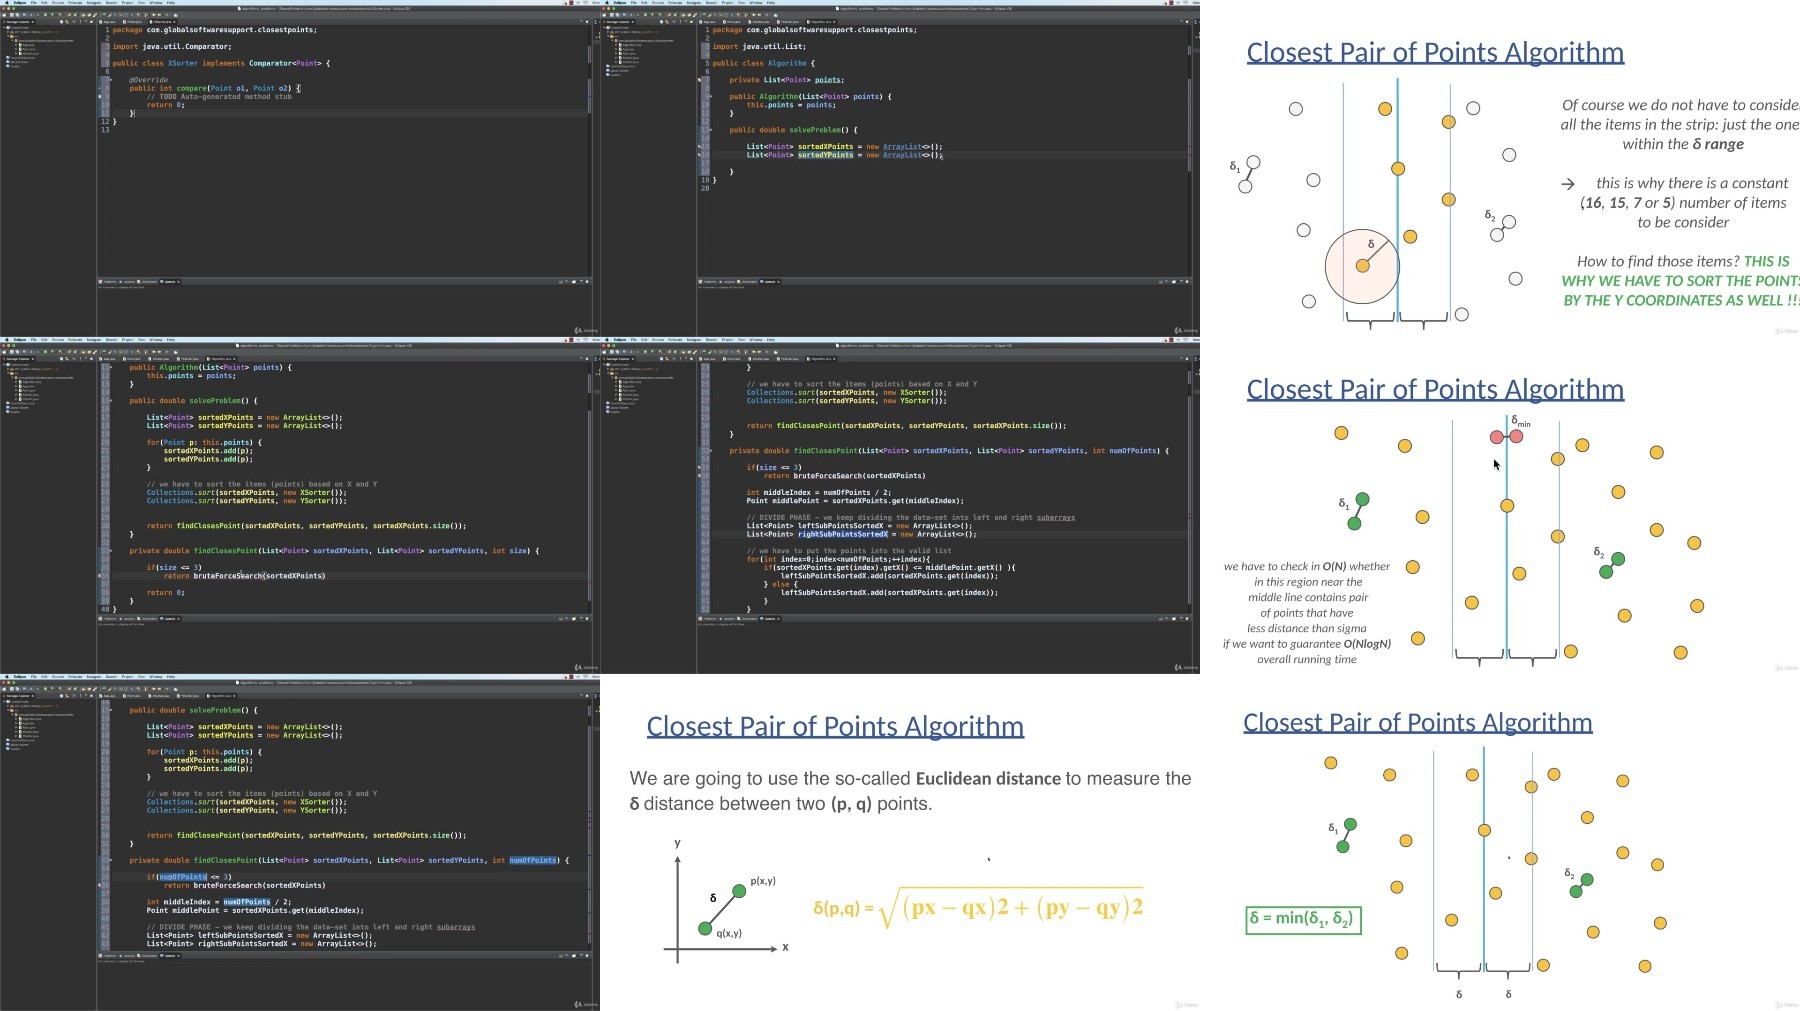Select Point.java tab in 20-line Algorithm window
The height and width of the screenshot is (1011, 1800).
pyautogui.click(x=732, y=22)
